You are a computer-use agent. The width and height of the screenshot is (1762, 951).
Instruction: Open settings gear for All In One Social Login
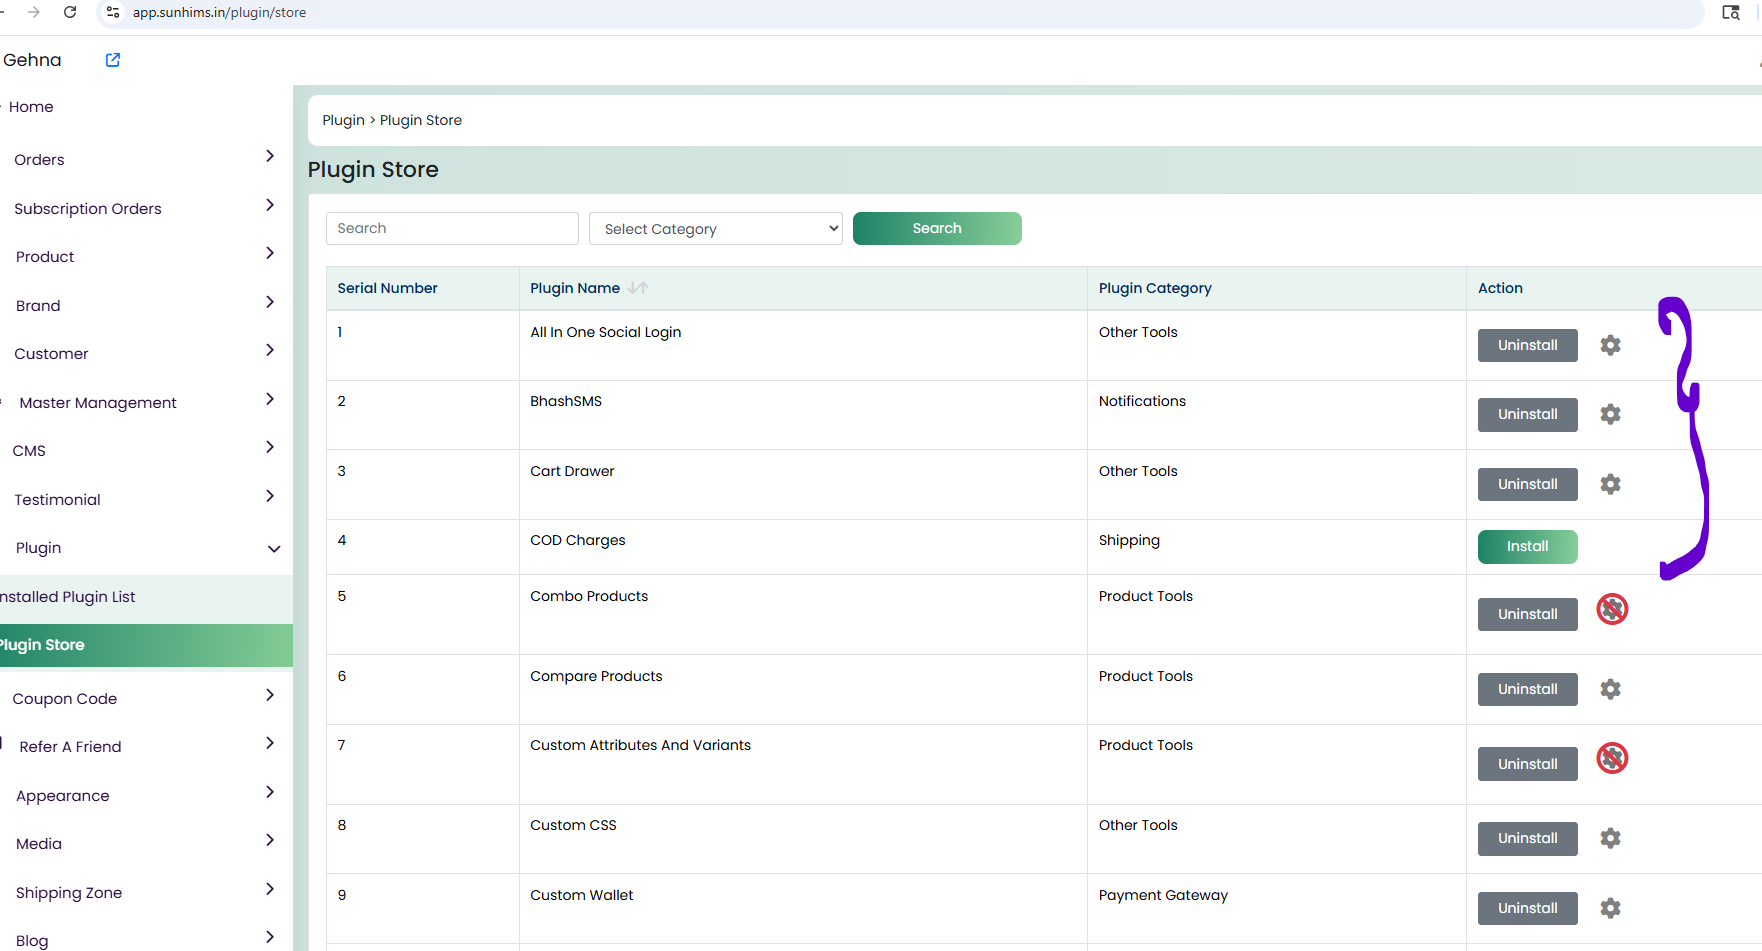pyautogui.click(x=1610, y=345)
